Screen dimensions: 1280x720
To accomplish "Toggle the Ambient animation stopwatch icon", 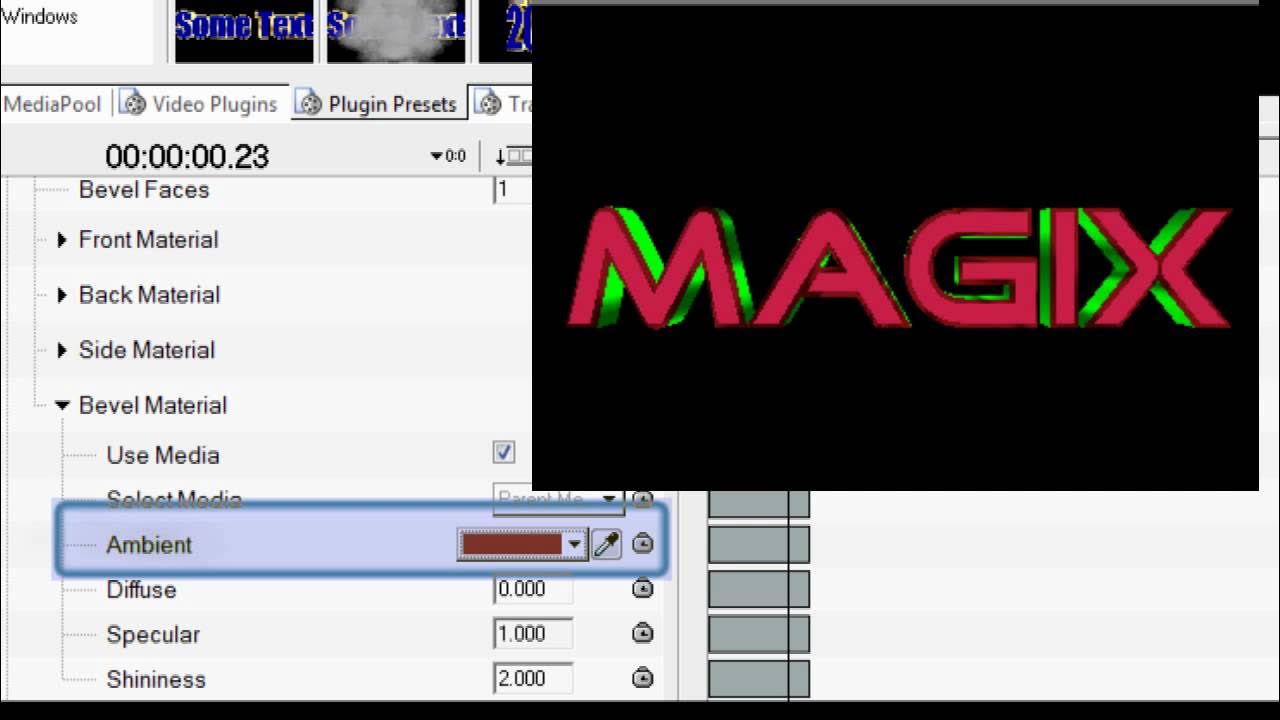I will coord(643,544).
